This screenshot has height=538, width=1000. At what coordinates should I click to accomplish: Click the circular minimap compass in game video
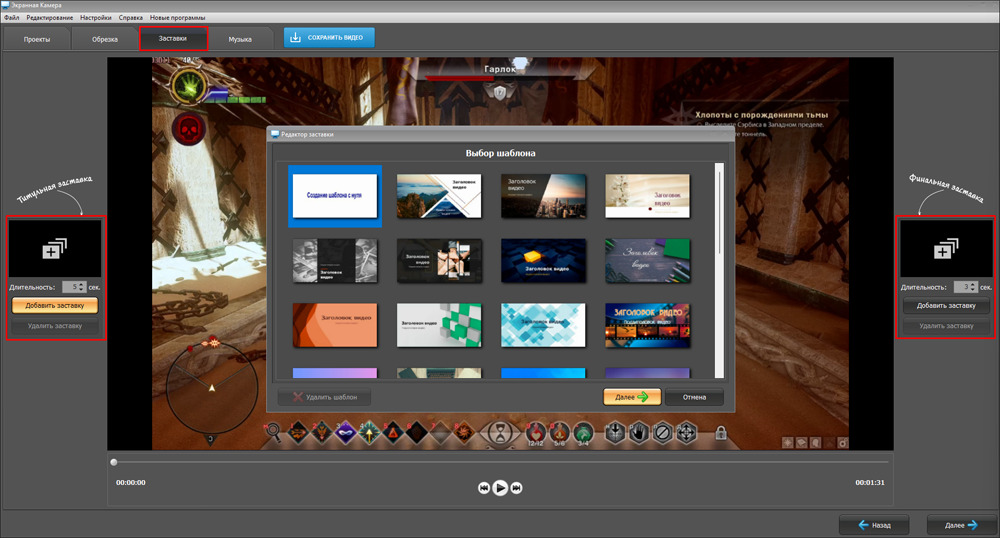(212, 388)
